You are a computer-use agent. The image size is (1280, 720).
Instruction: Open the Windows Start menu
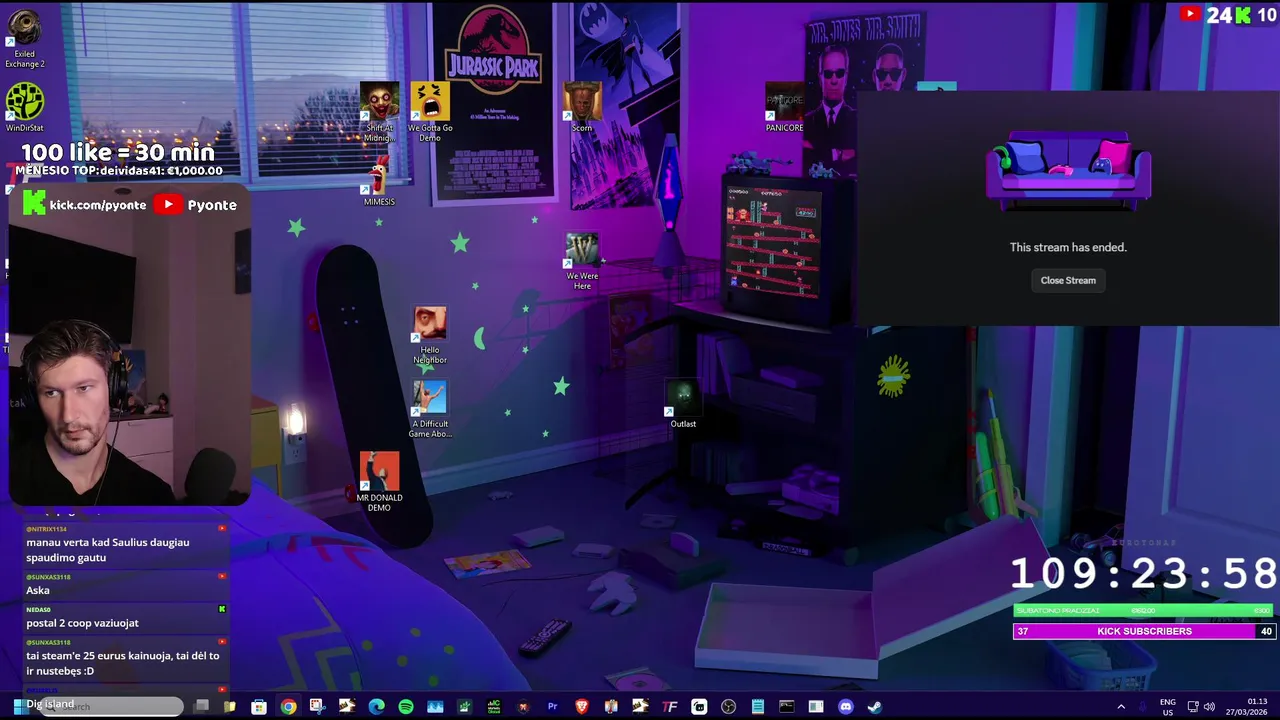point(19,706)
